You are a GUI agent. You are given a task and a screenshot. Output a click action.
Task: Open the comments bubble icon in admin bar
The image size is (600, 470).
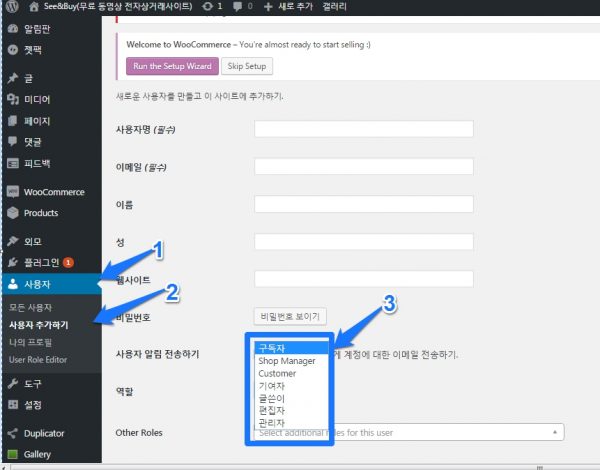pos(238,7)
